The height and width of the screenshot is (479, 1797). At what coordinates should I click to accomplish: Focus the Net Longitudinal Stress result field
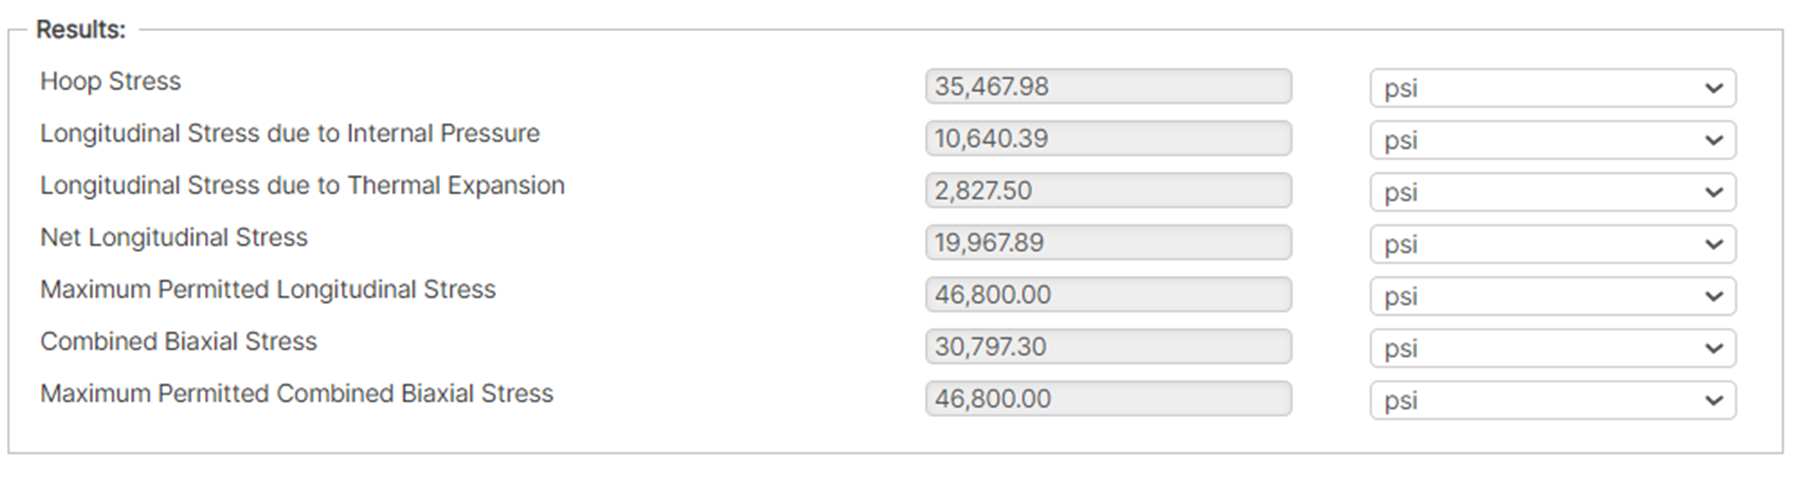1108,243
